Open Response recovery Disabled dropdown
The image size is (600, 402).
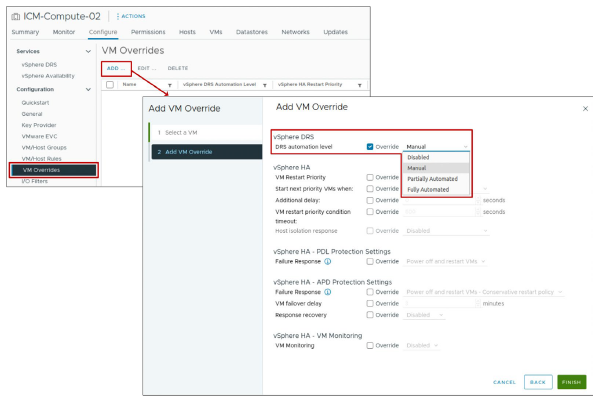(425, 315)
